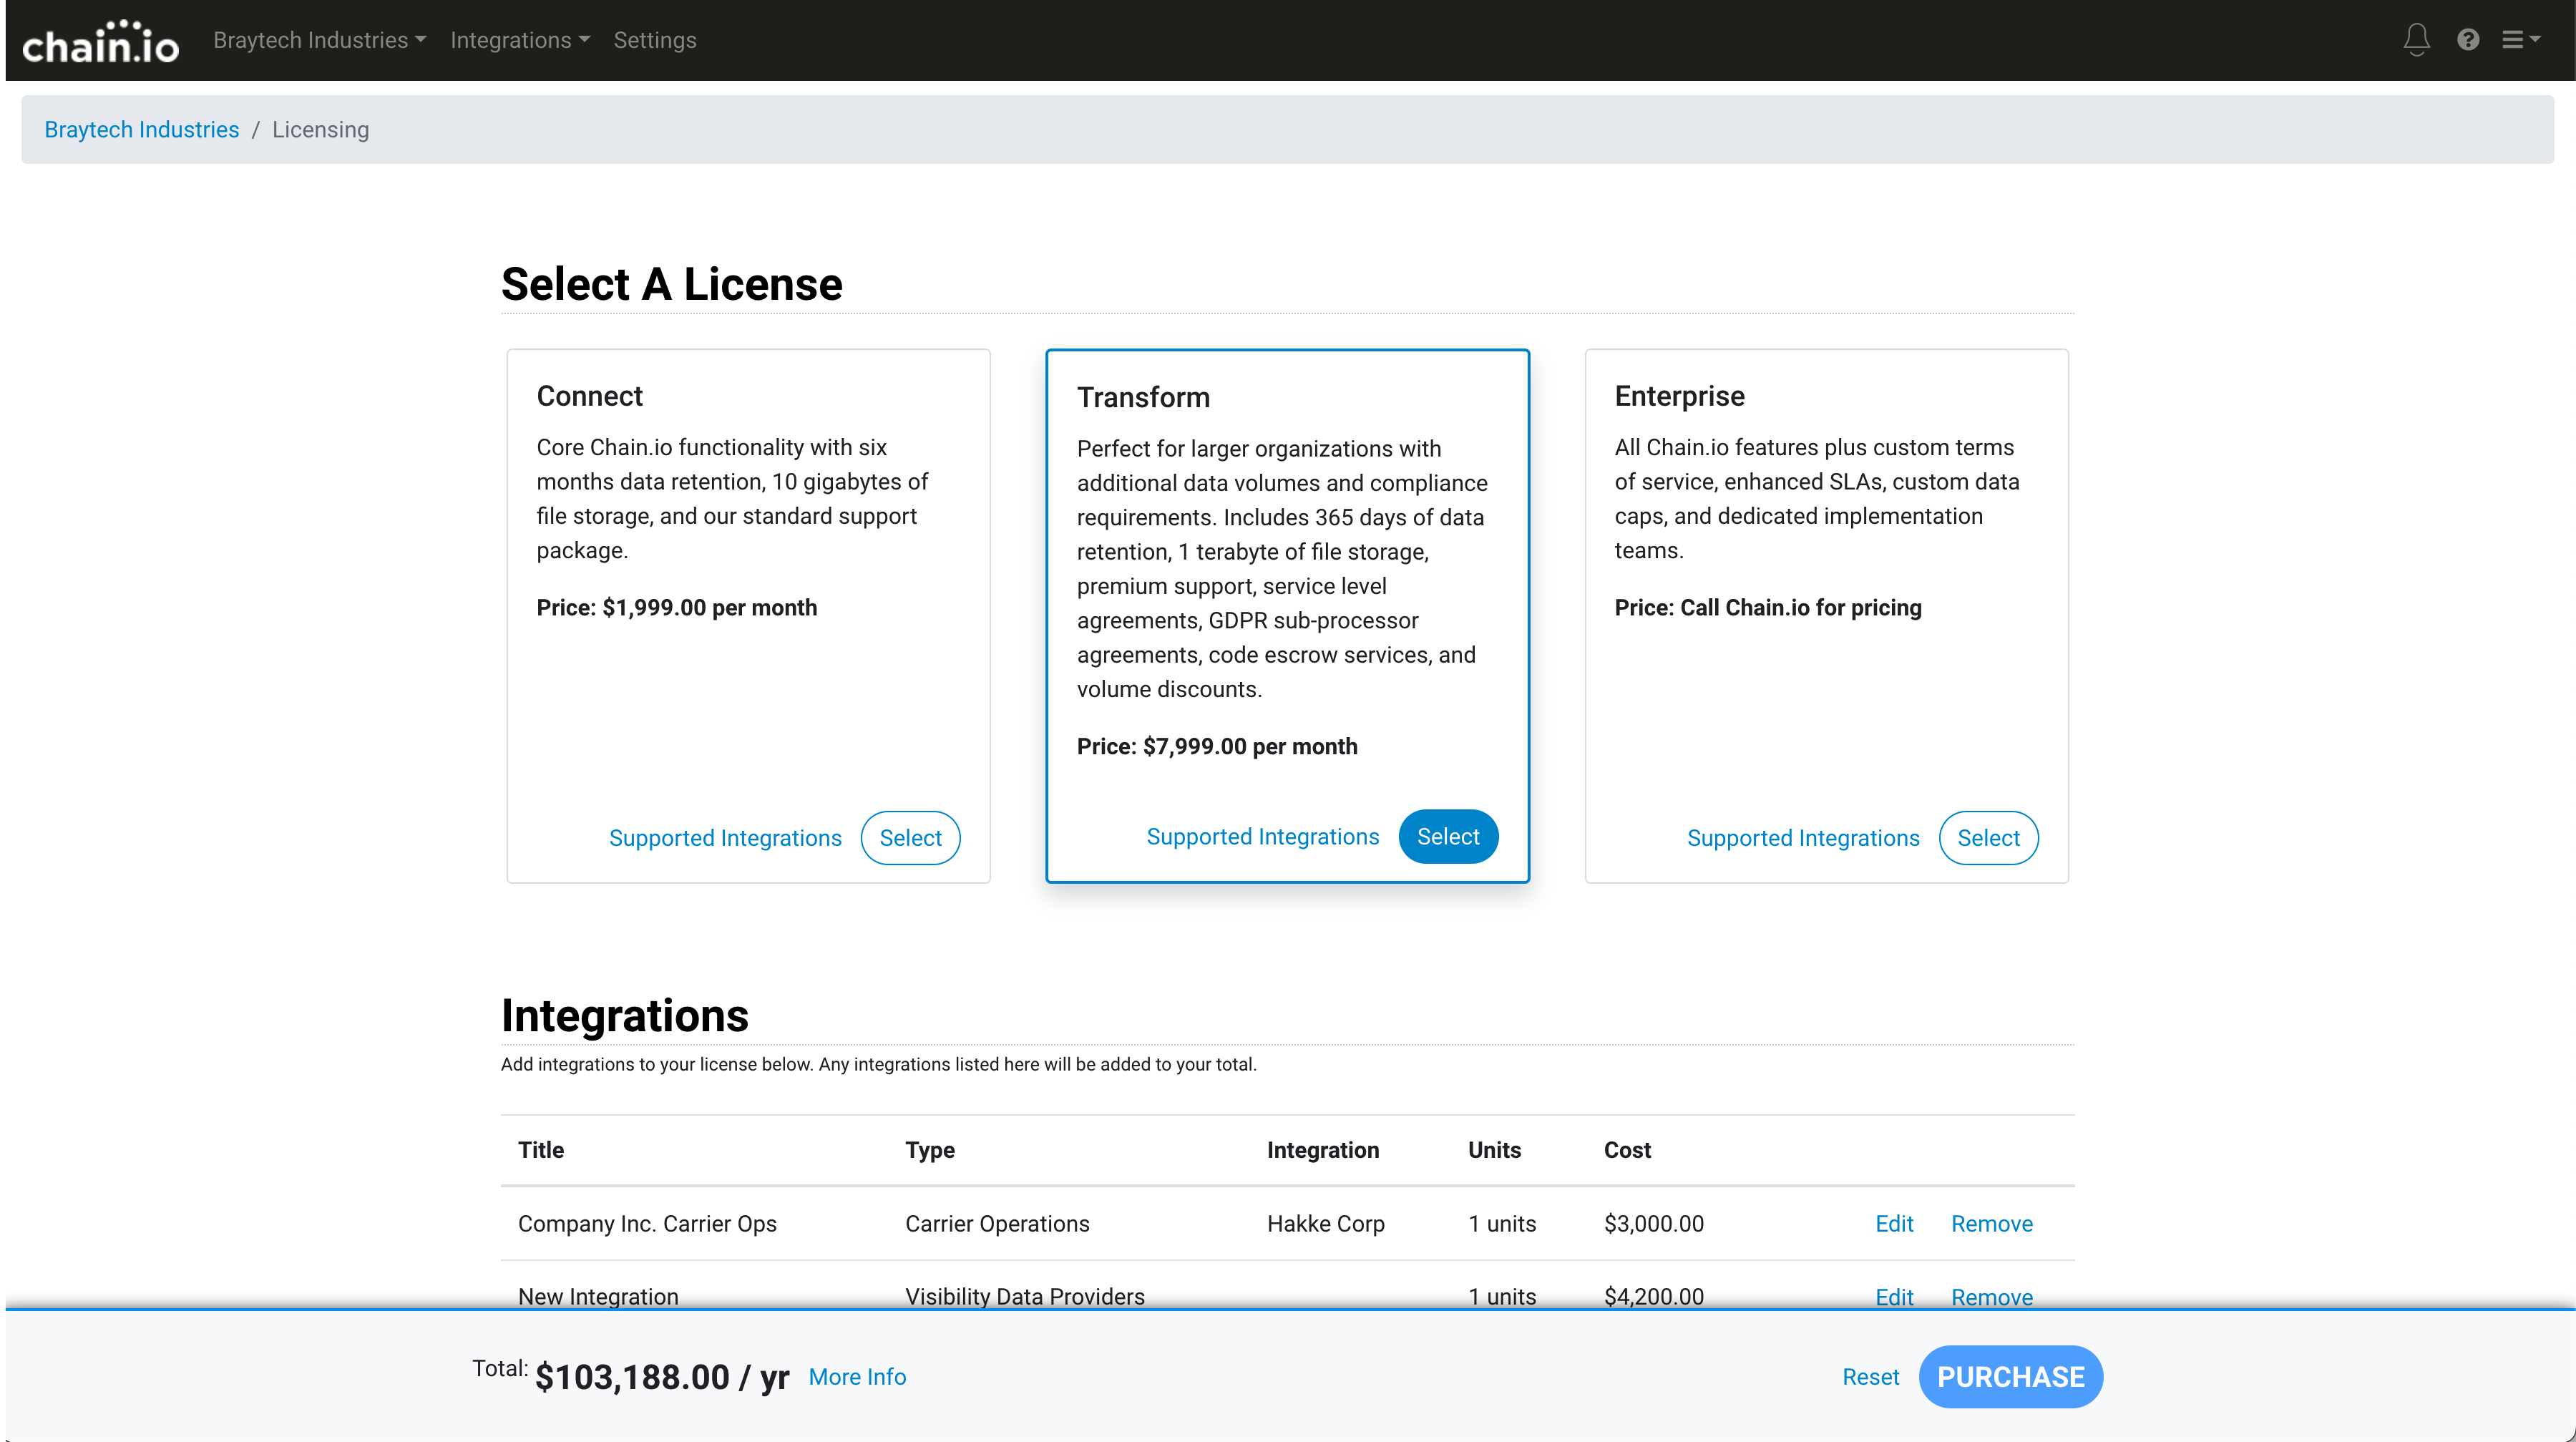The image size is (2576, 1442).
Task: Go to Braytech Industries breadcrumb link
Action: pyautogui.click(x=141, y=130)
